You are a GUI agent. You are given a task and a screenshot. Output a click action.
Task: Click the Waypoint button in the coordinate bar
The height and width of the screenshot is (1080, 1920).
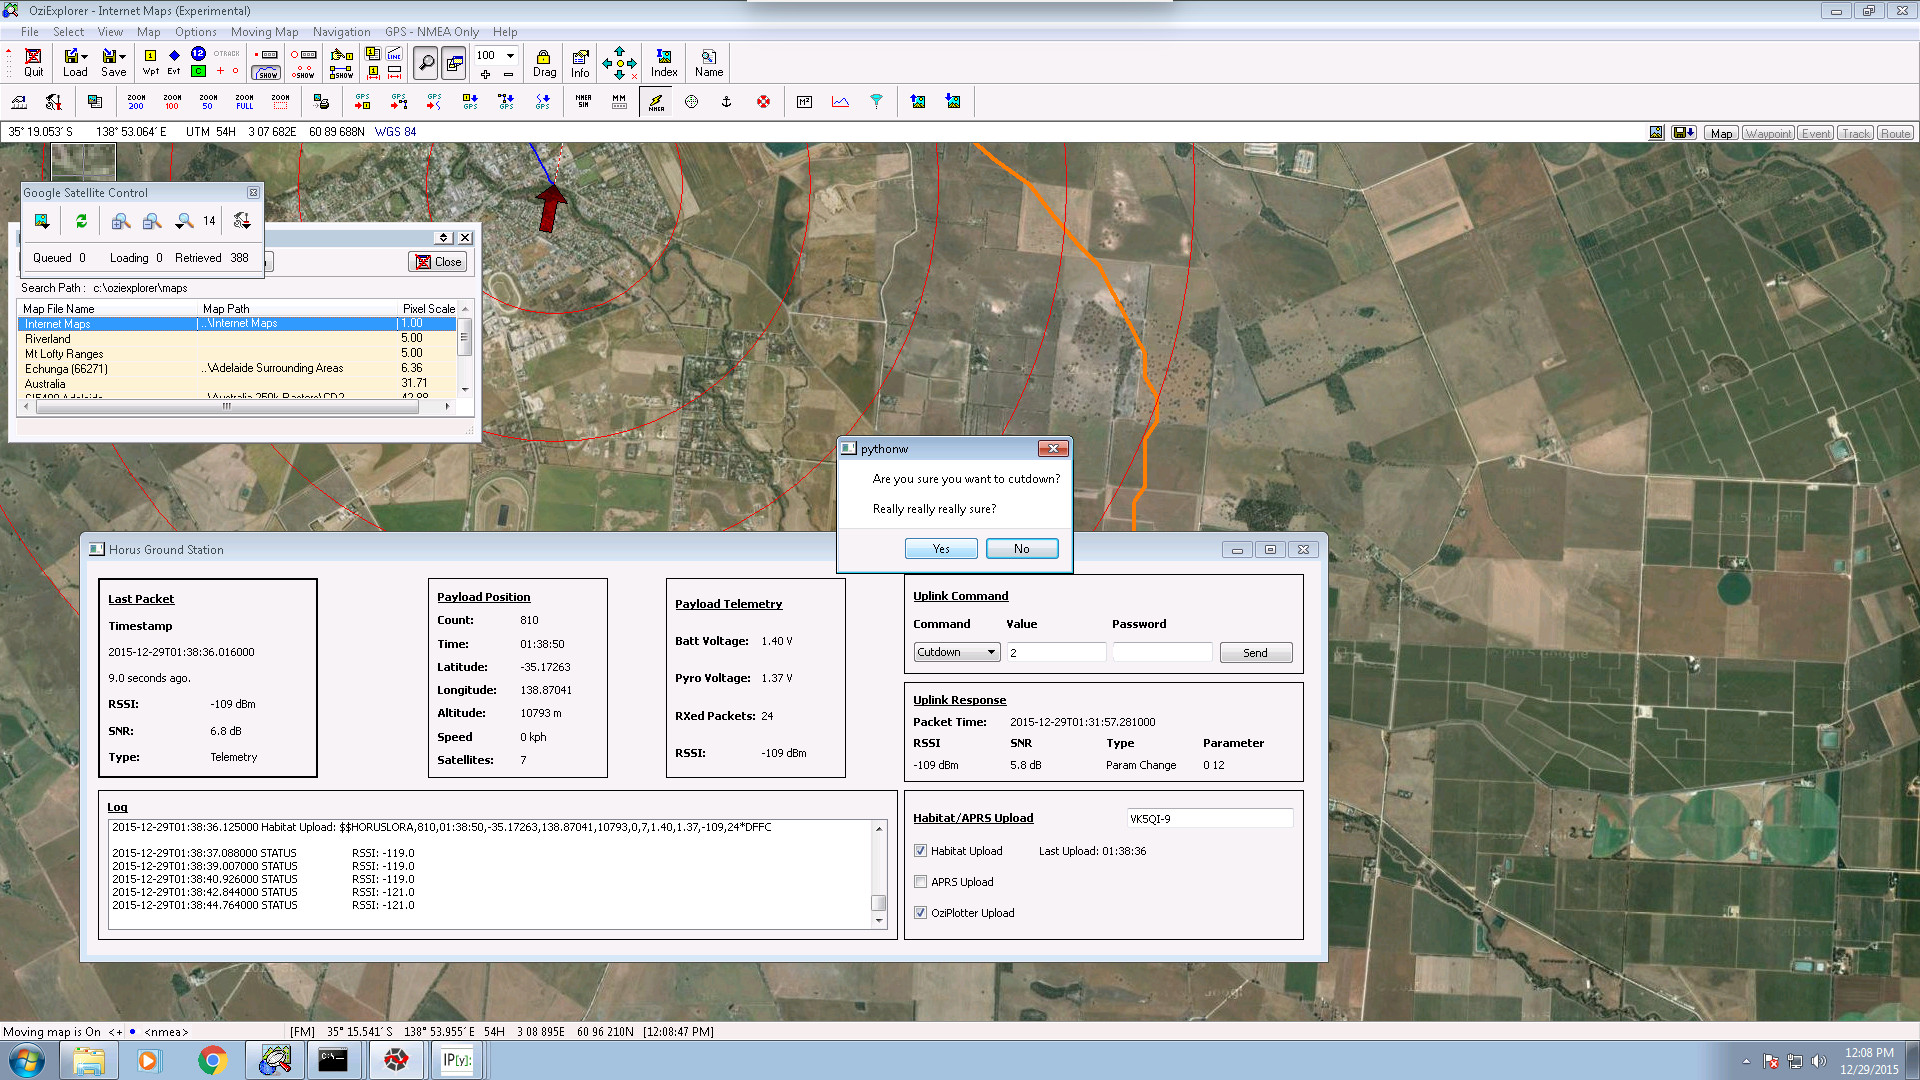click(x=1768, y=133)
